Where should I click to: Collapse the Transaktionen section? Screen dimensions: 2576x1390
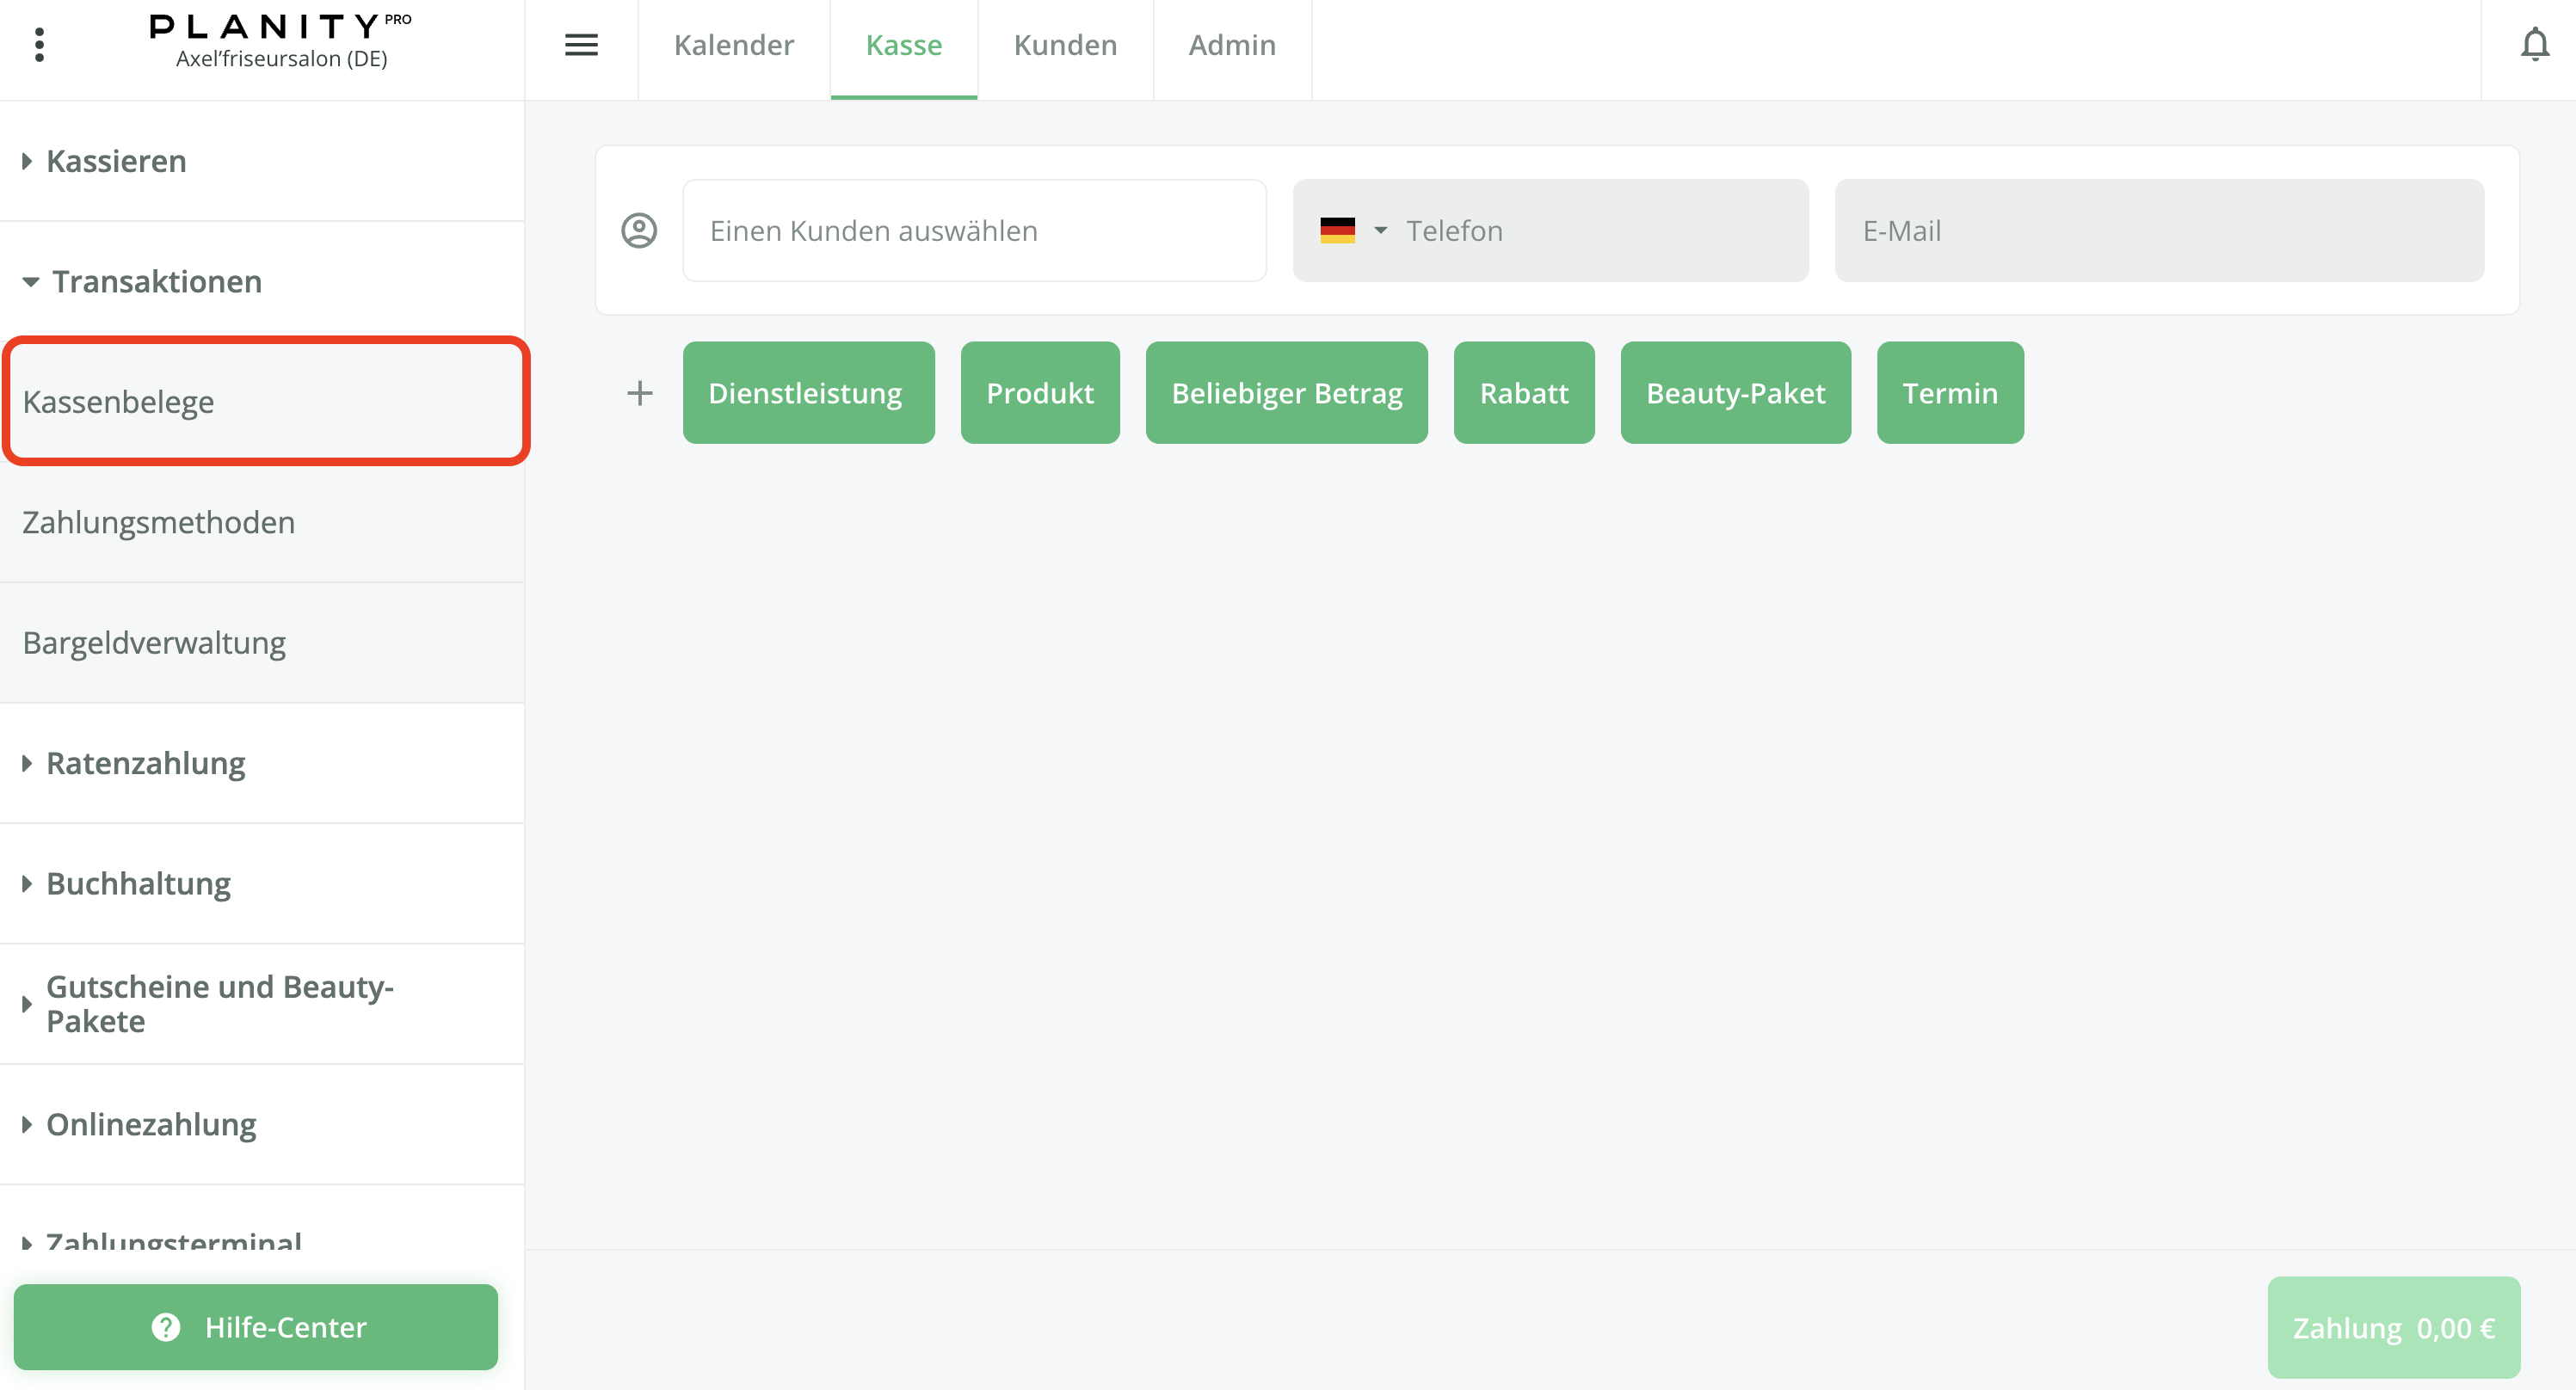point(156,282)
